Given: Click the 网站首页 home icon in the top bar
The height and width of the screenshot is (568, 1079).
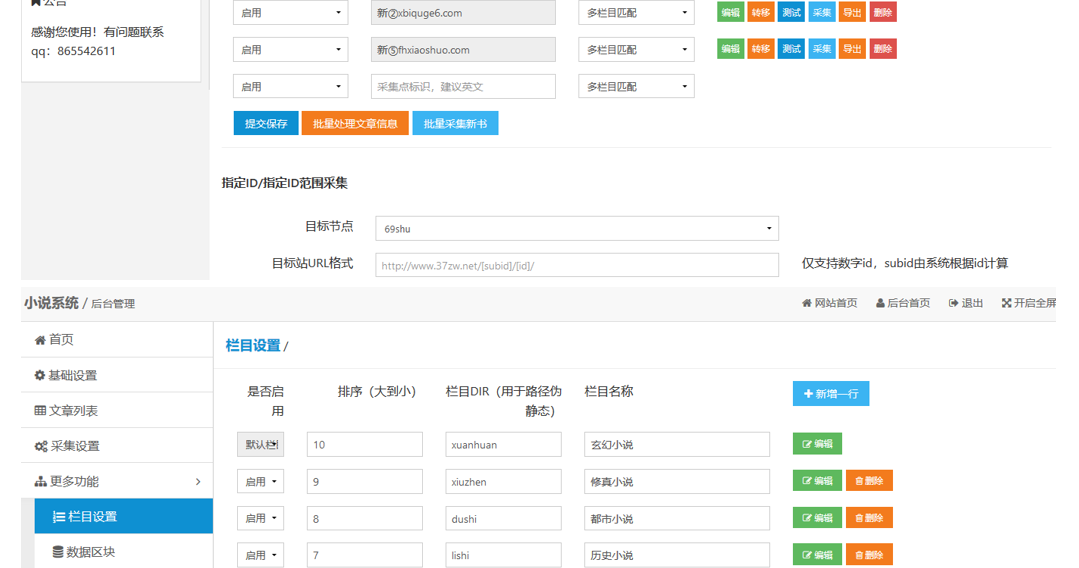Looking at the screenshot, I should tap(806, 303).
